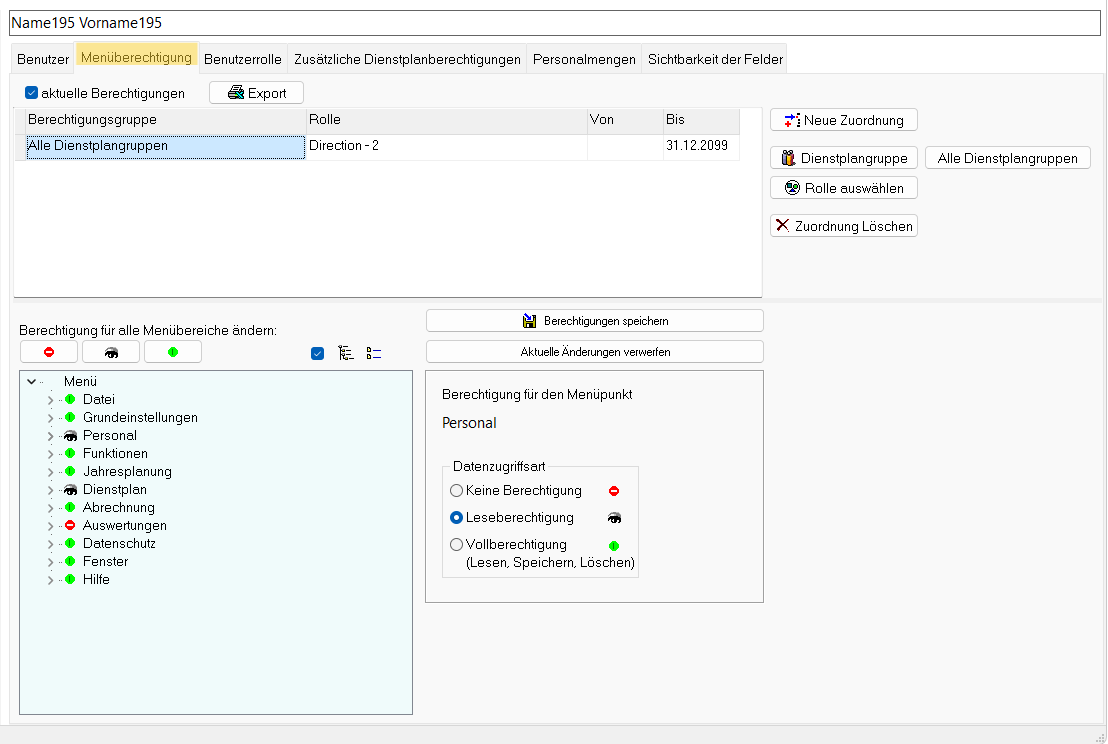Click the list view icon above the menu tree
The image size is (1108, 744).
pos(374,353)
